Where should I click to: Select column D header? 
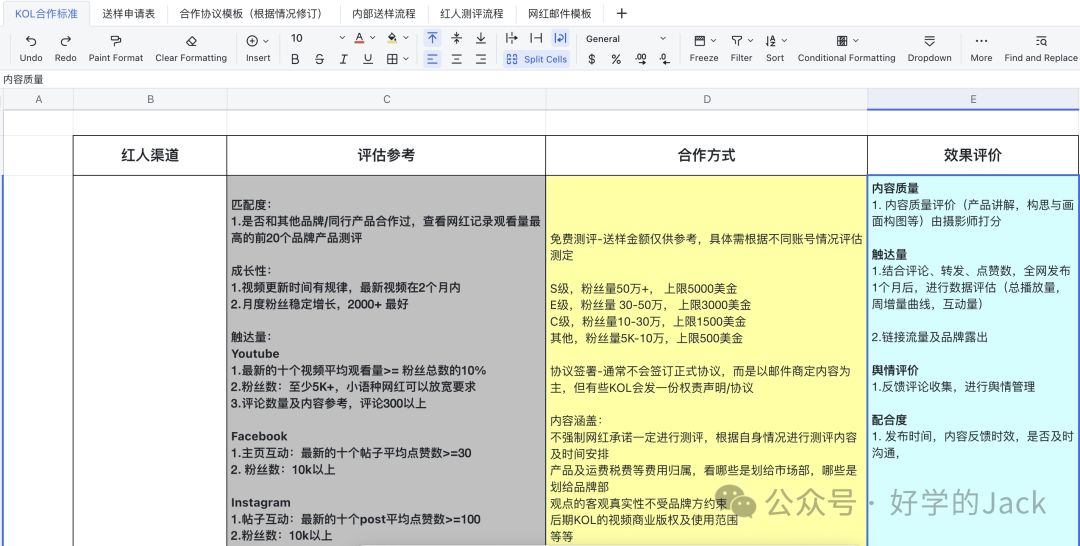tap(707, 99)
